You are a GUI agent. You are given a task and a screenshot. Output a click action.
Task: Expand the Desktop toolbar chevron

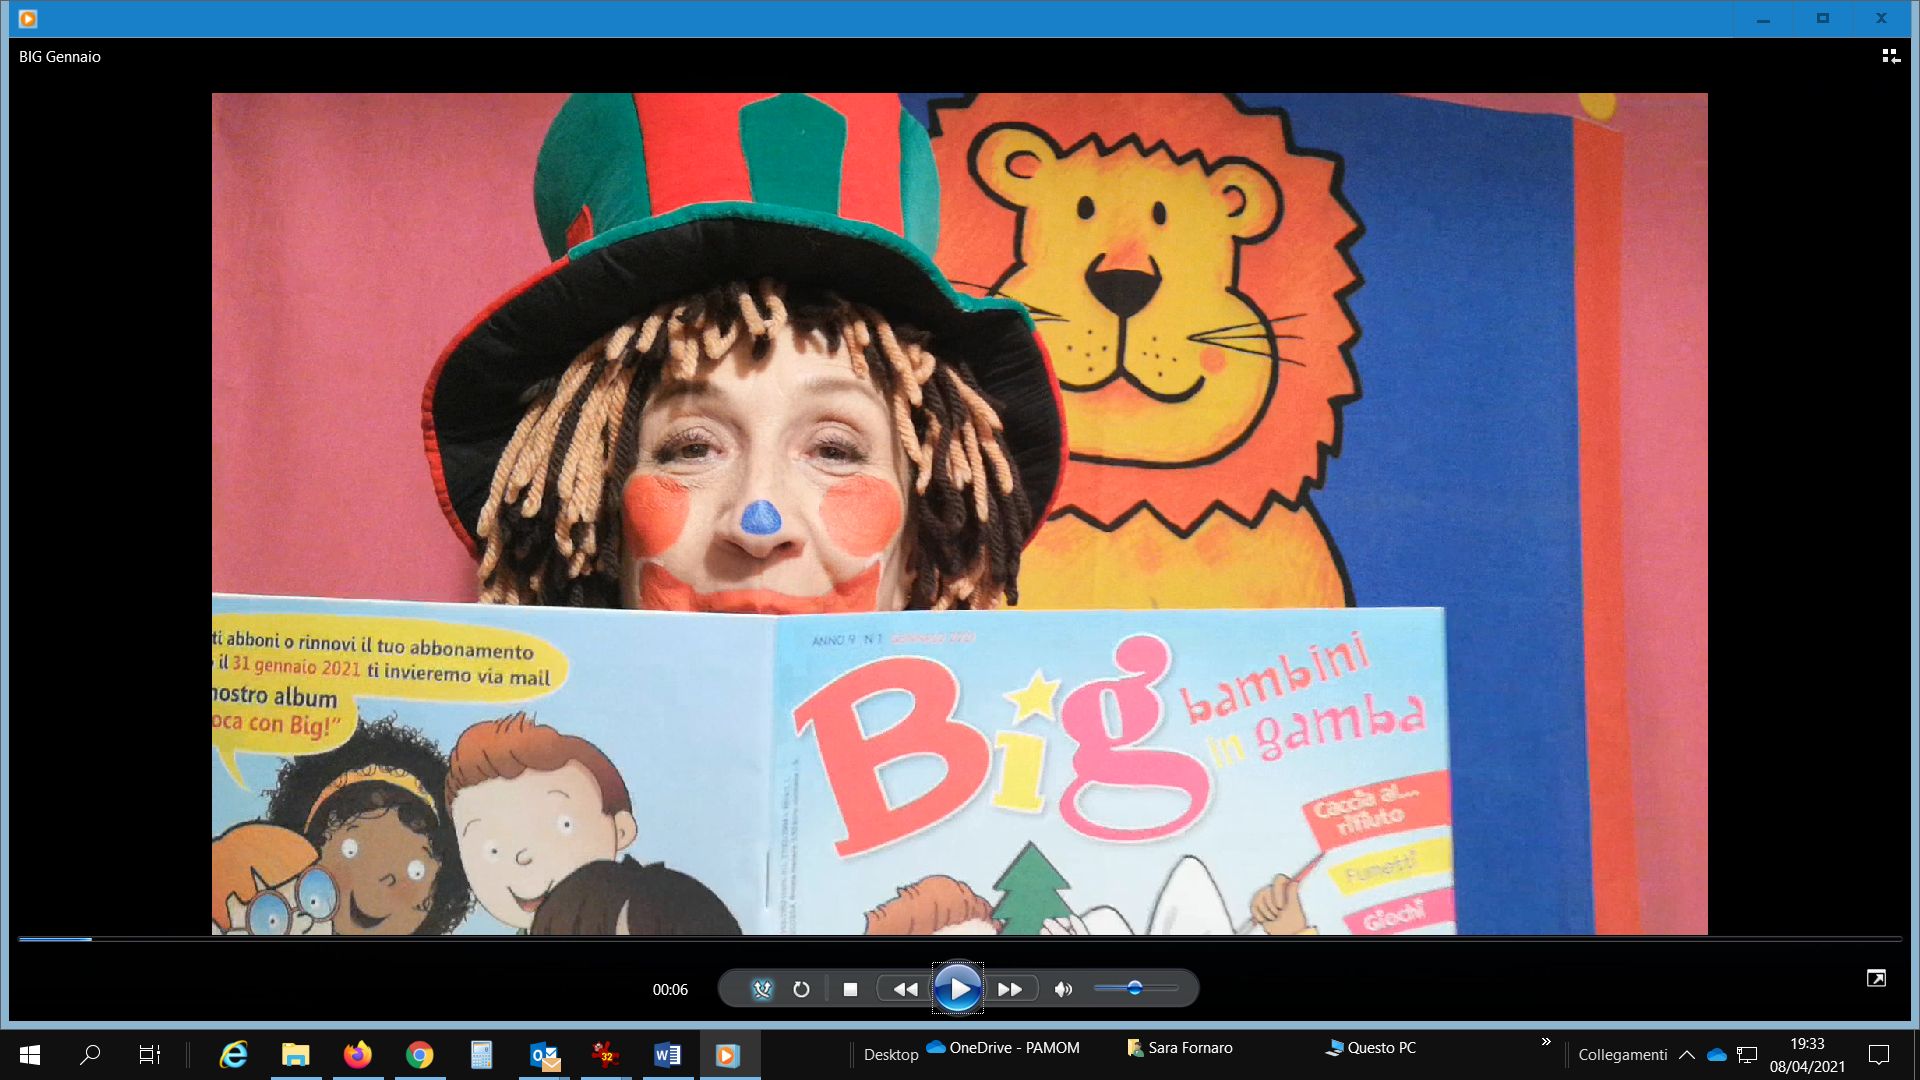(x=1546, y=1042)
